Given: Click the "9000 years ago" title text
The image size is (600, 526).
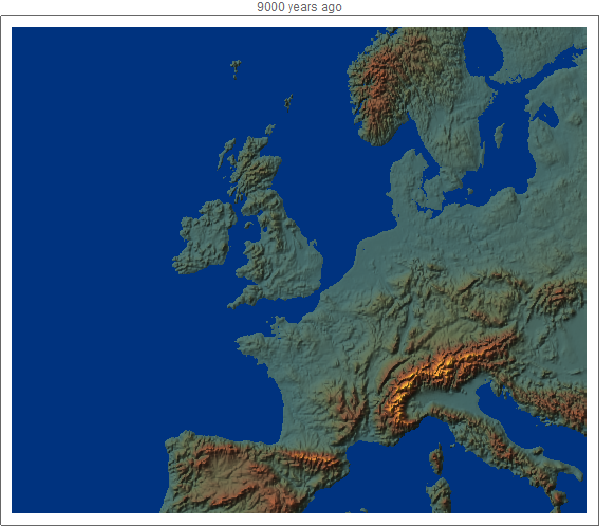Looking at the screenshot, I should pyautogui.click(x=299, y=7).
